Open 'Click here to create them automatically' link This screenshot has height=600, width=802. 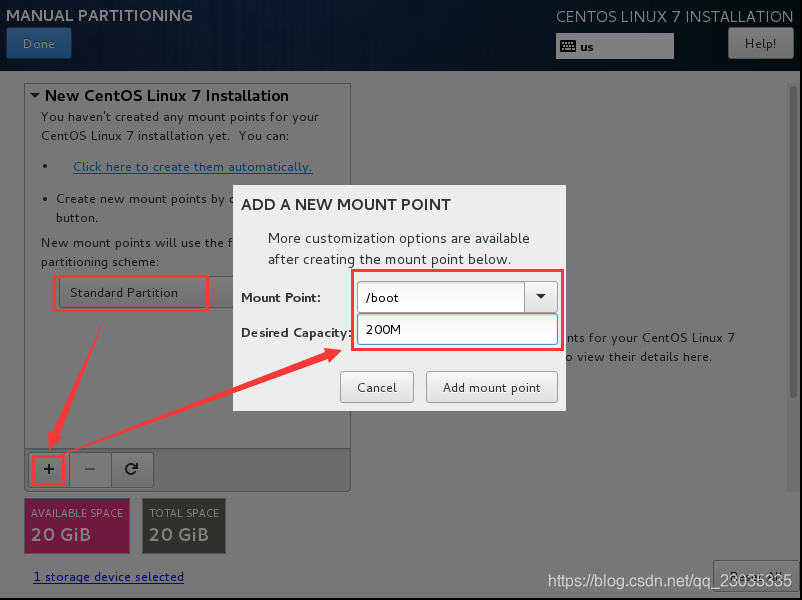coord(193,167)
